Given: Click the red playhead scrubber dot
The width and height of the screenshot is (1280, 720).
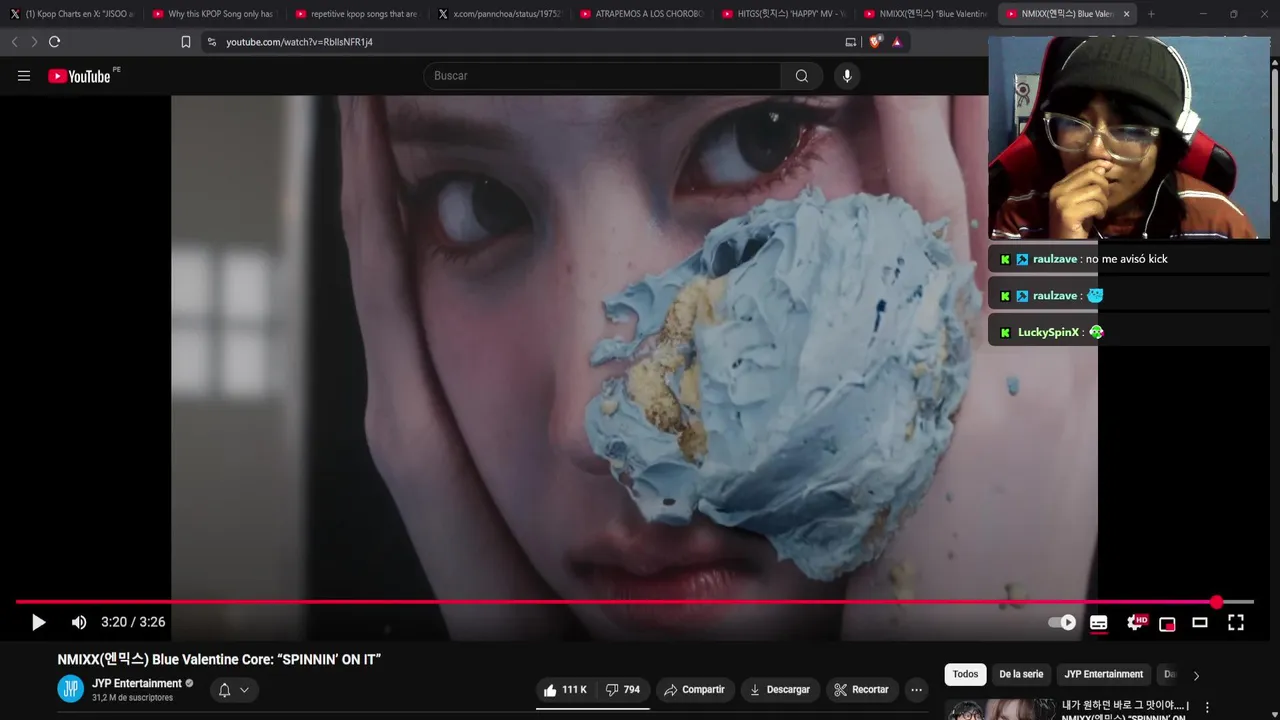Looking at the screenshot, I should coord(1216,602).
